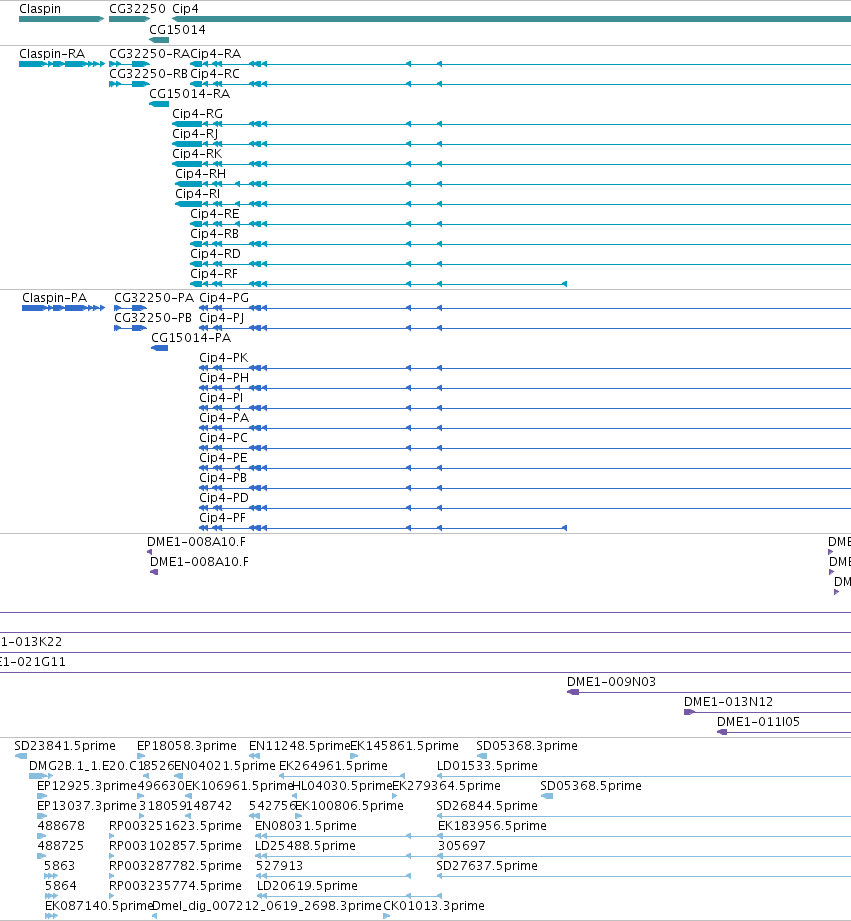Click transcript Cip4-RJ

coord(195,133)
